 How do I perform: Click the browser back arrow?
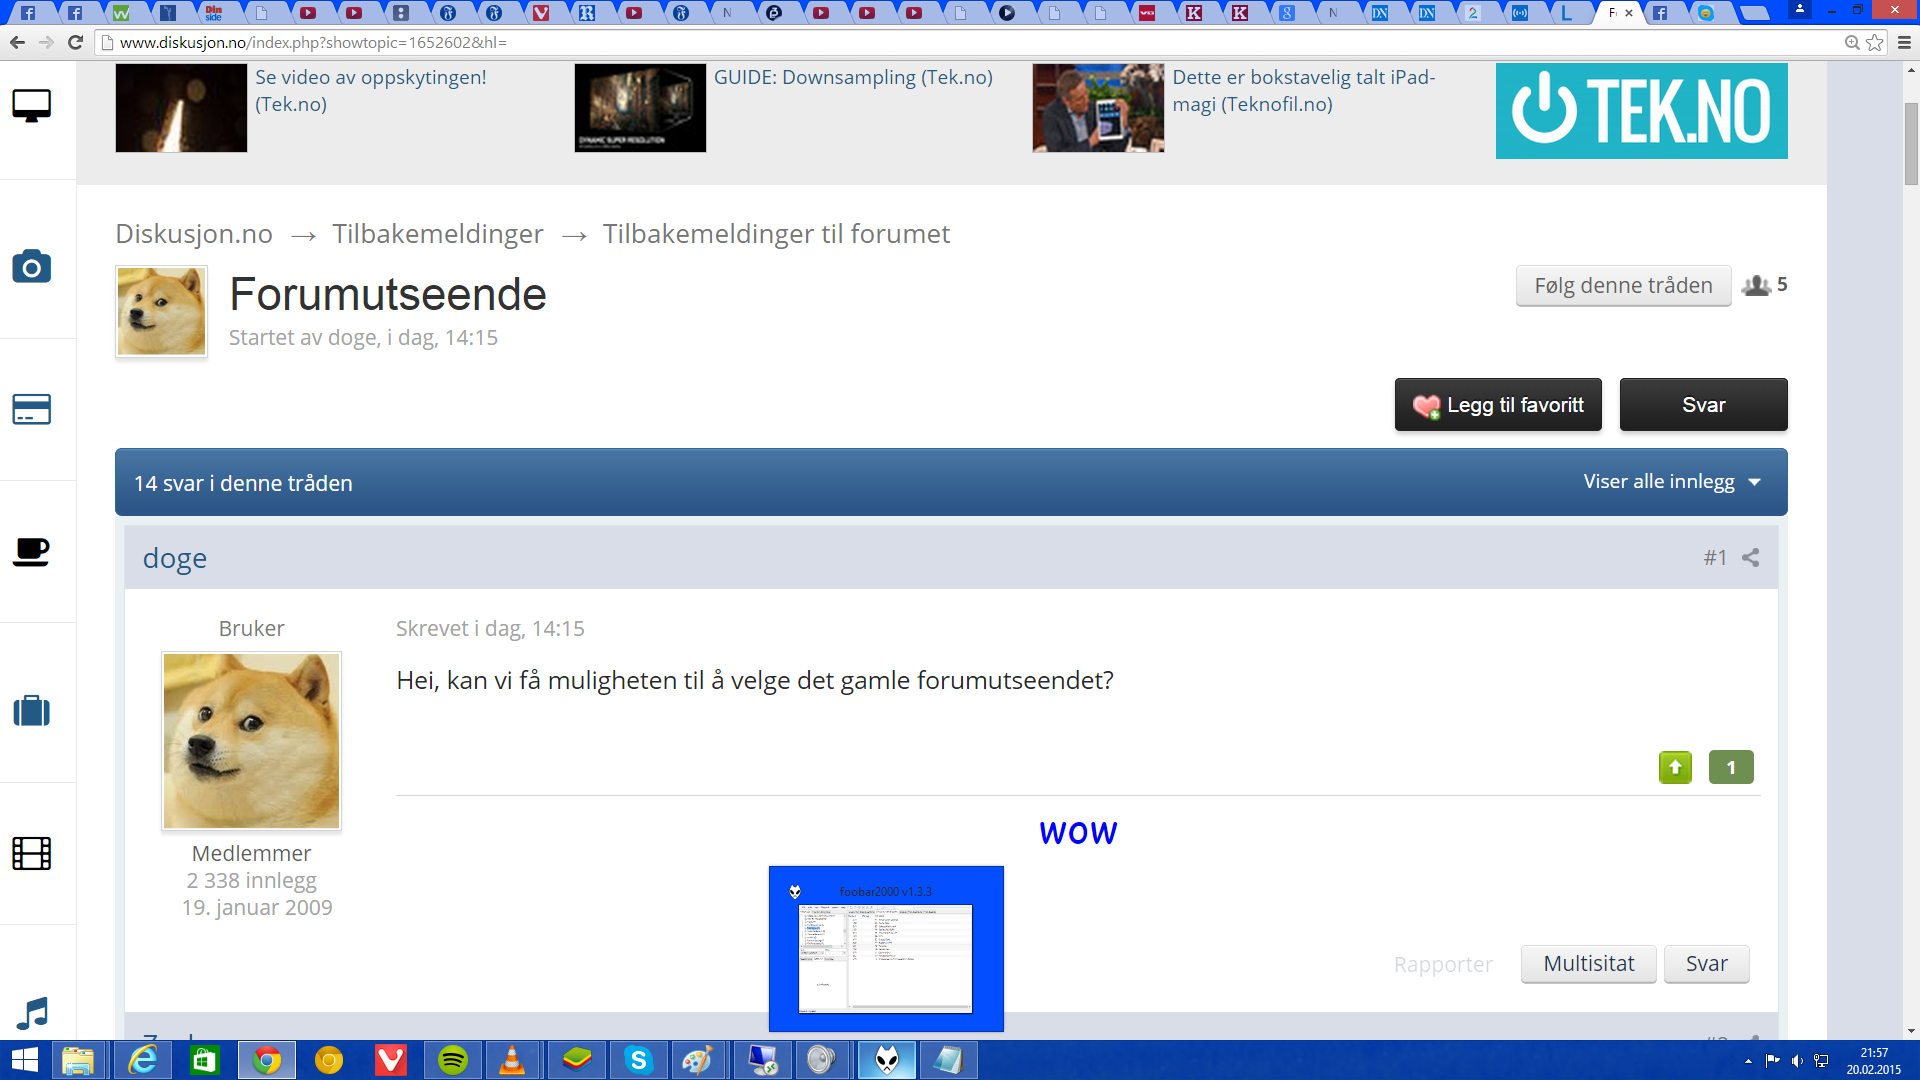click(x=17, y=43)
